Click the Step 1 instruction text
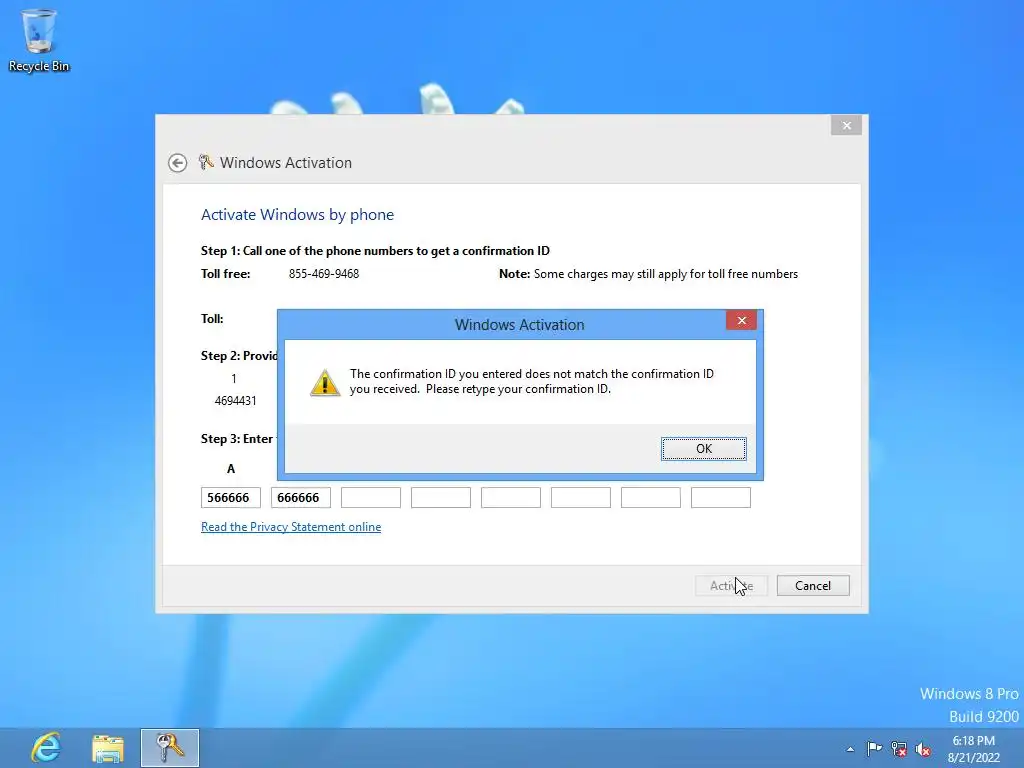 [x=375, y=251]
